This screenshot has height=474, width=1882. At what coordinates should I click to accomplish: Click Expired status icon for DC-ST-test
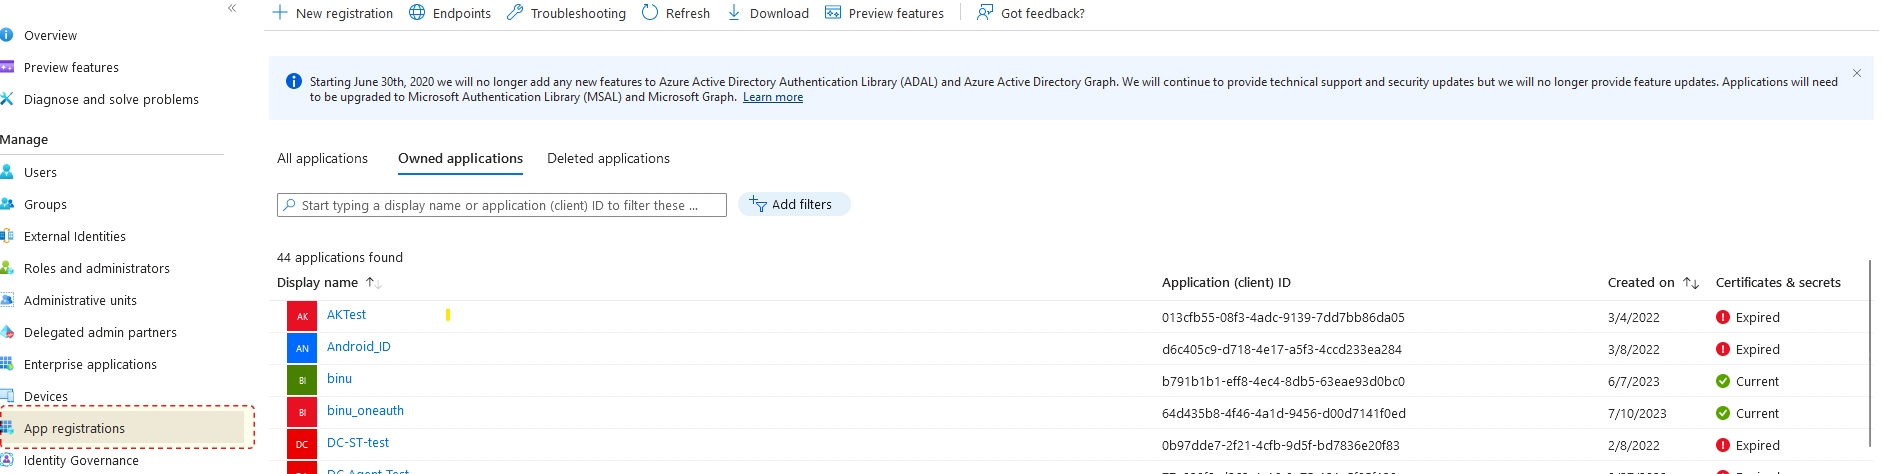(x=1723, y=445)
